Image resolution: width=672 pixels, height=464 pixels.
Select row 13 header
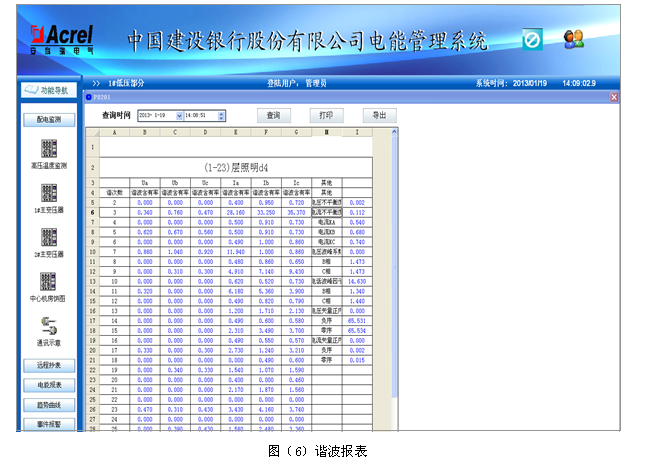click(x=93, y=281)
